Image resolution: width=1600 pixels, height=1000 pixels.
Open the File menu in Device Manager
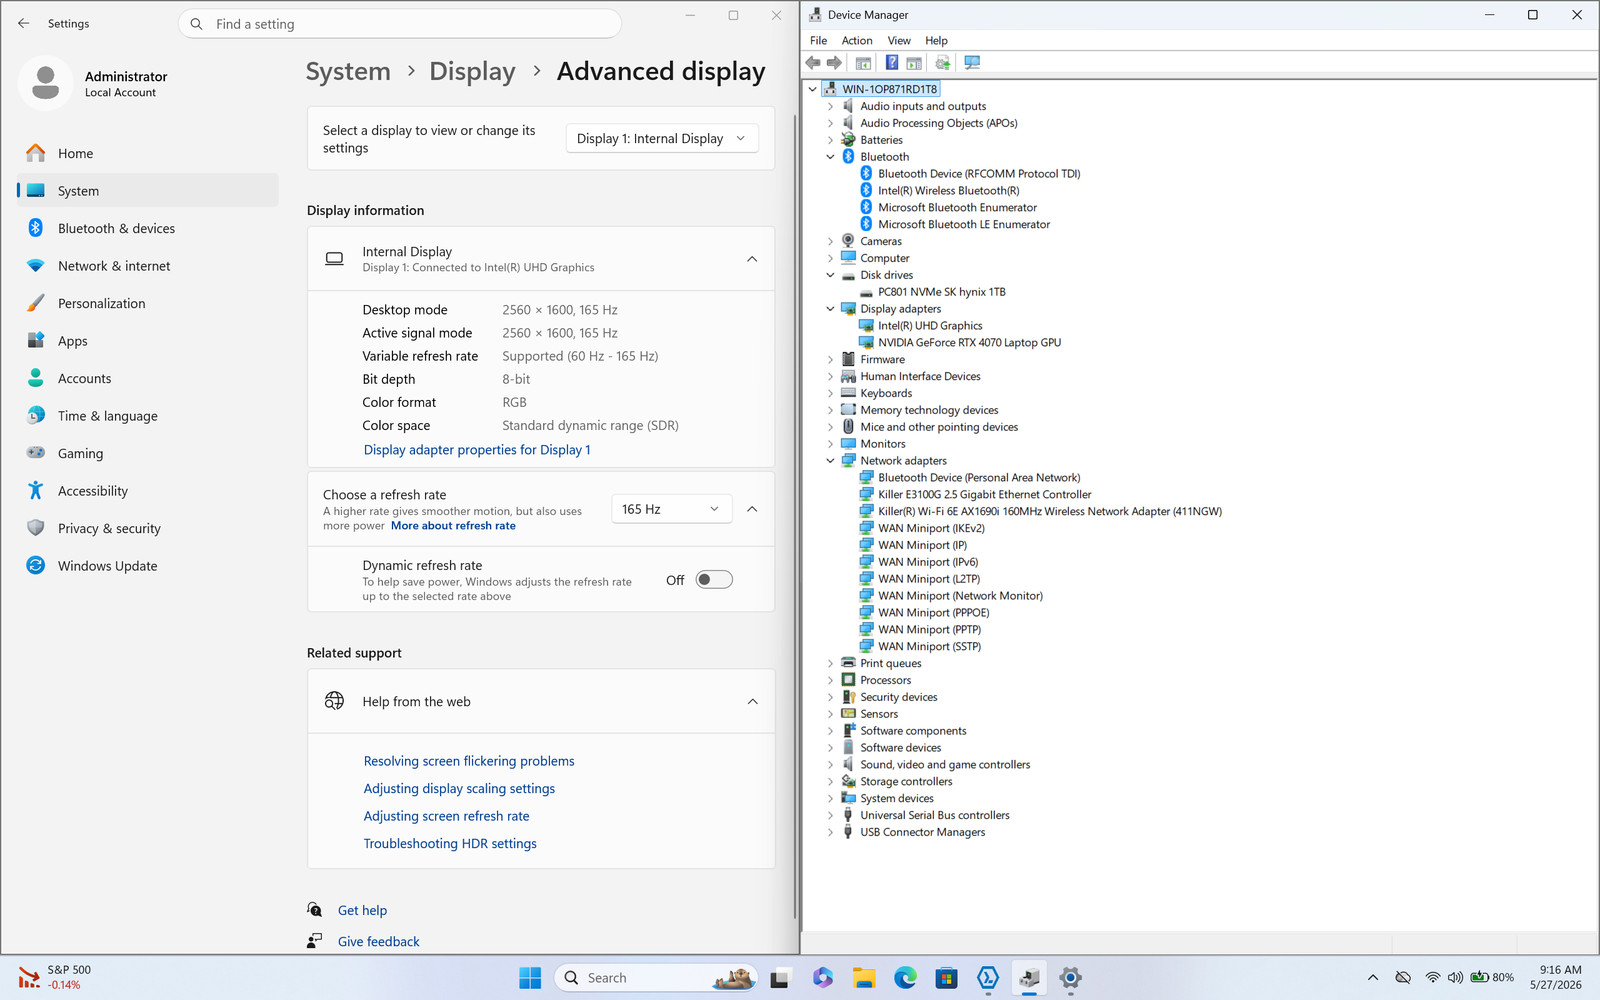818,40
